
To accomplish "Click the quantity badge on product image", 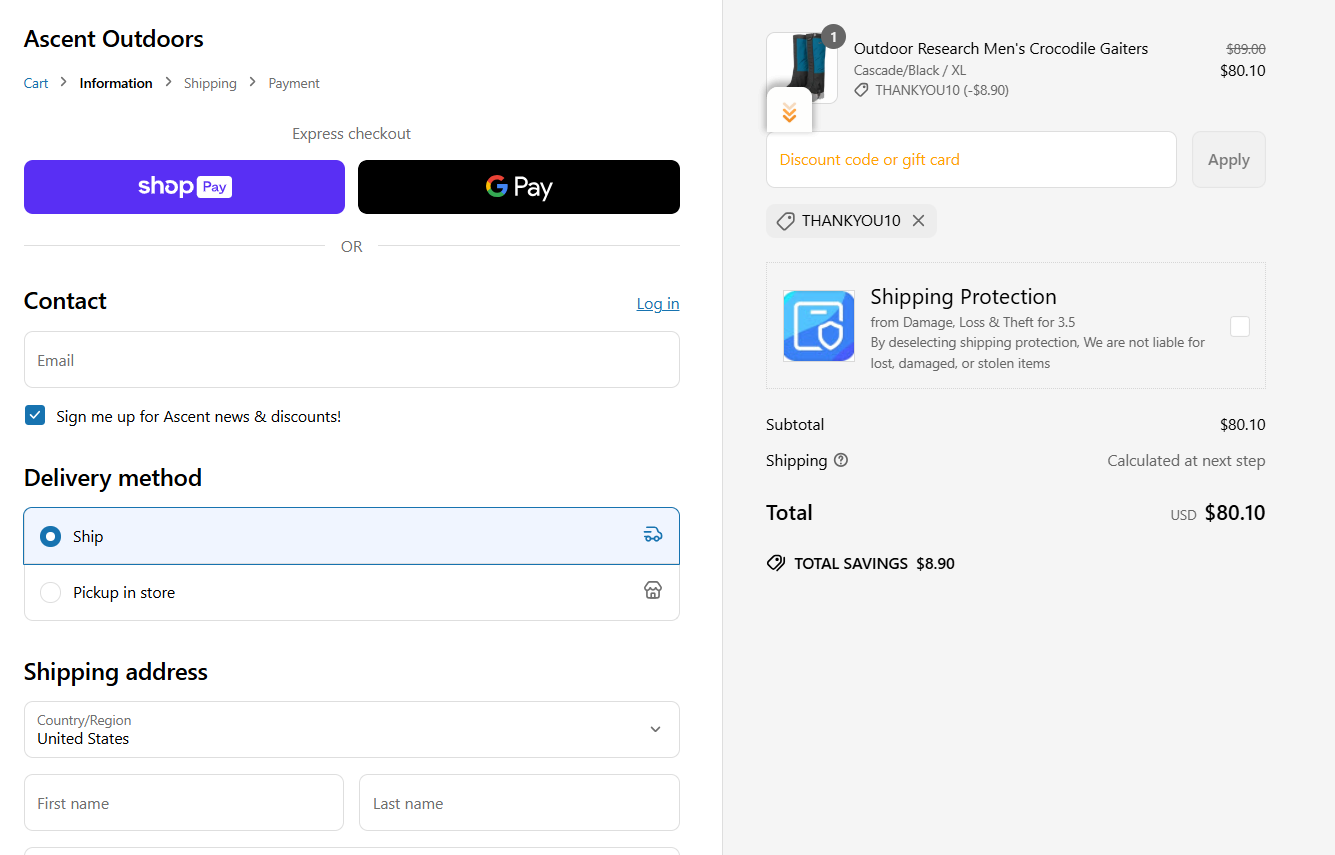I will pos(833,37).
